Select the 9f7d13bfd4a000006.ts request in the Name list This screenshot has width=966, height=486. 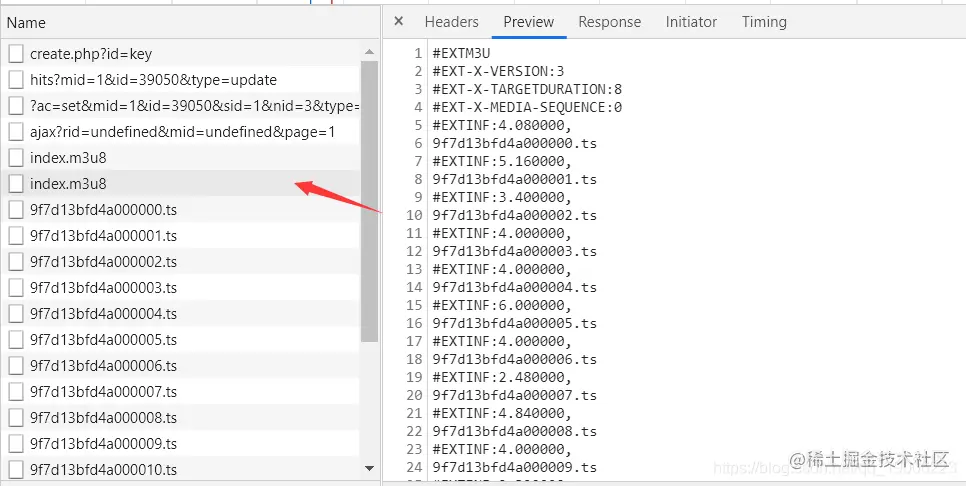click(x=104, y=366)
